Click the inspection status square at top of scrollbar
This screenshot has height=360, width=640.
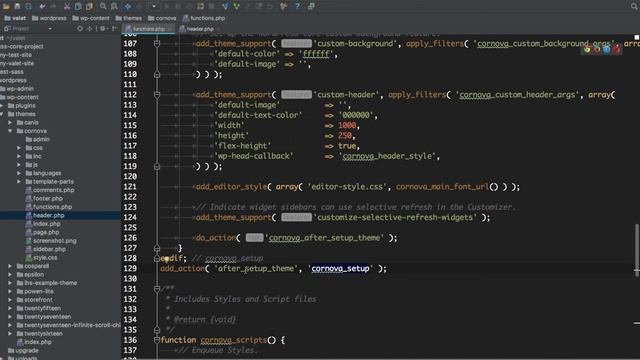click(x=637, y=37)
